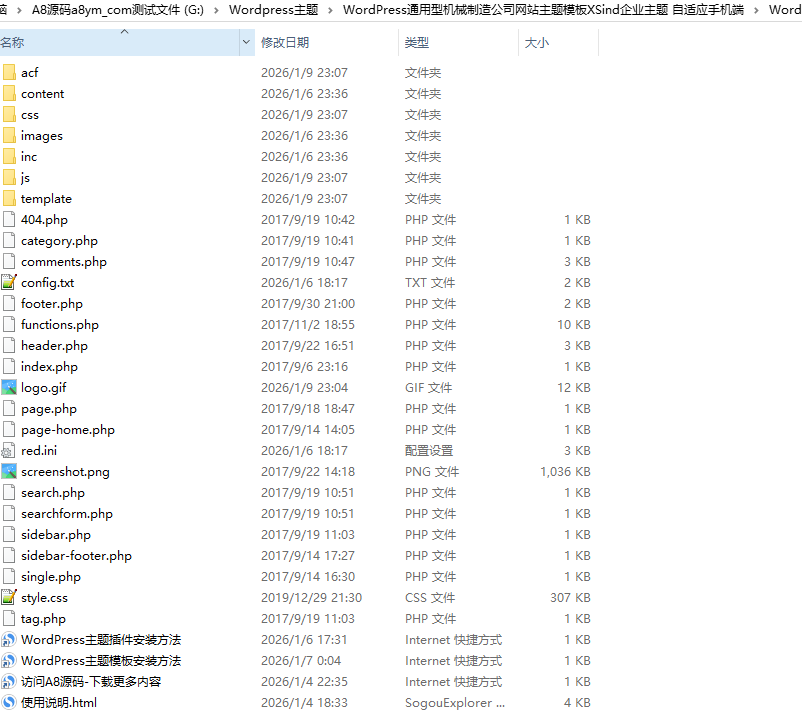Viewport: 802px width, 721px height.
Task: Open the breadcrumb chevron after the G: drive
Action: [216, 10]
